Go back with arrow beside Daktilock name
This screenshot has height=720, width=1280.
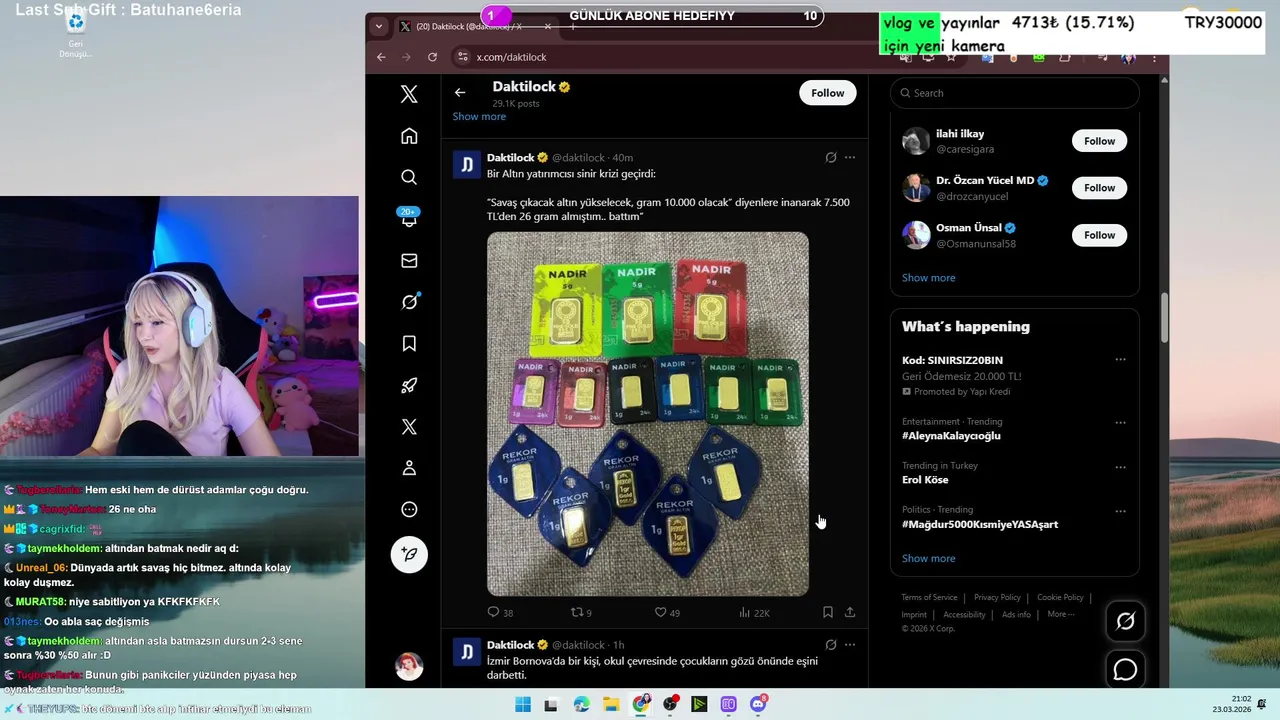coord(460,92)
